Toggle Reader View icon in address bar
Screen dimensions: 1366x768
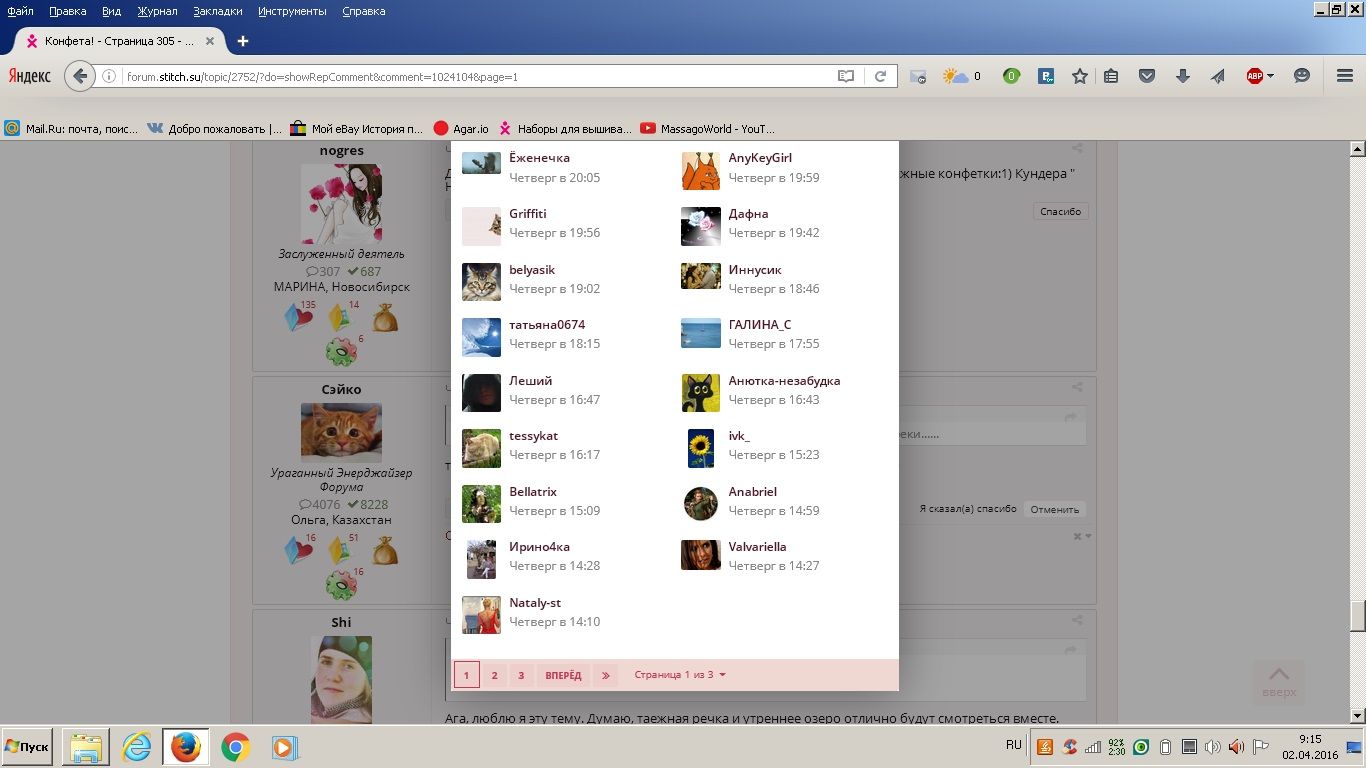(846, 76)
